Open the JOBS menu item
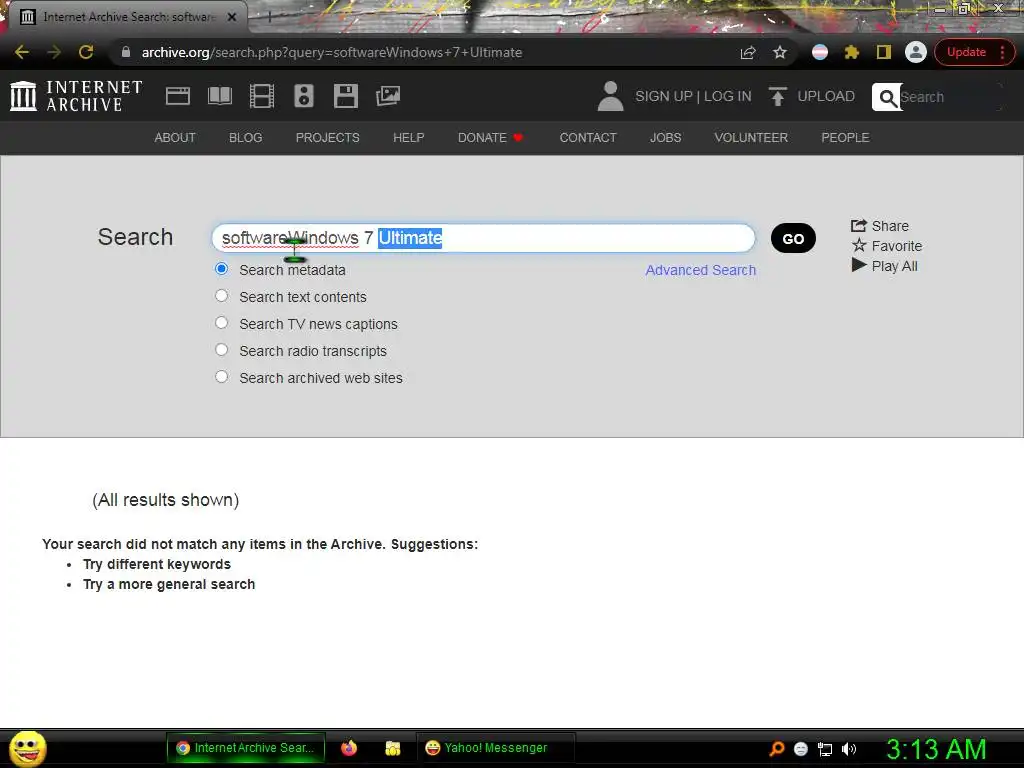Image resolution: width=1024 pixels, height=768 pixels. 665,138
